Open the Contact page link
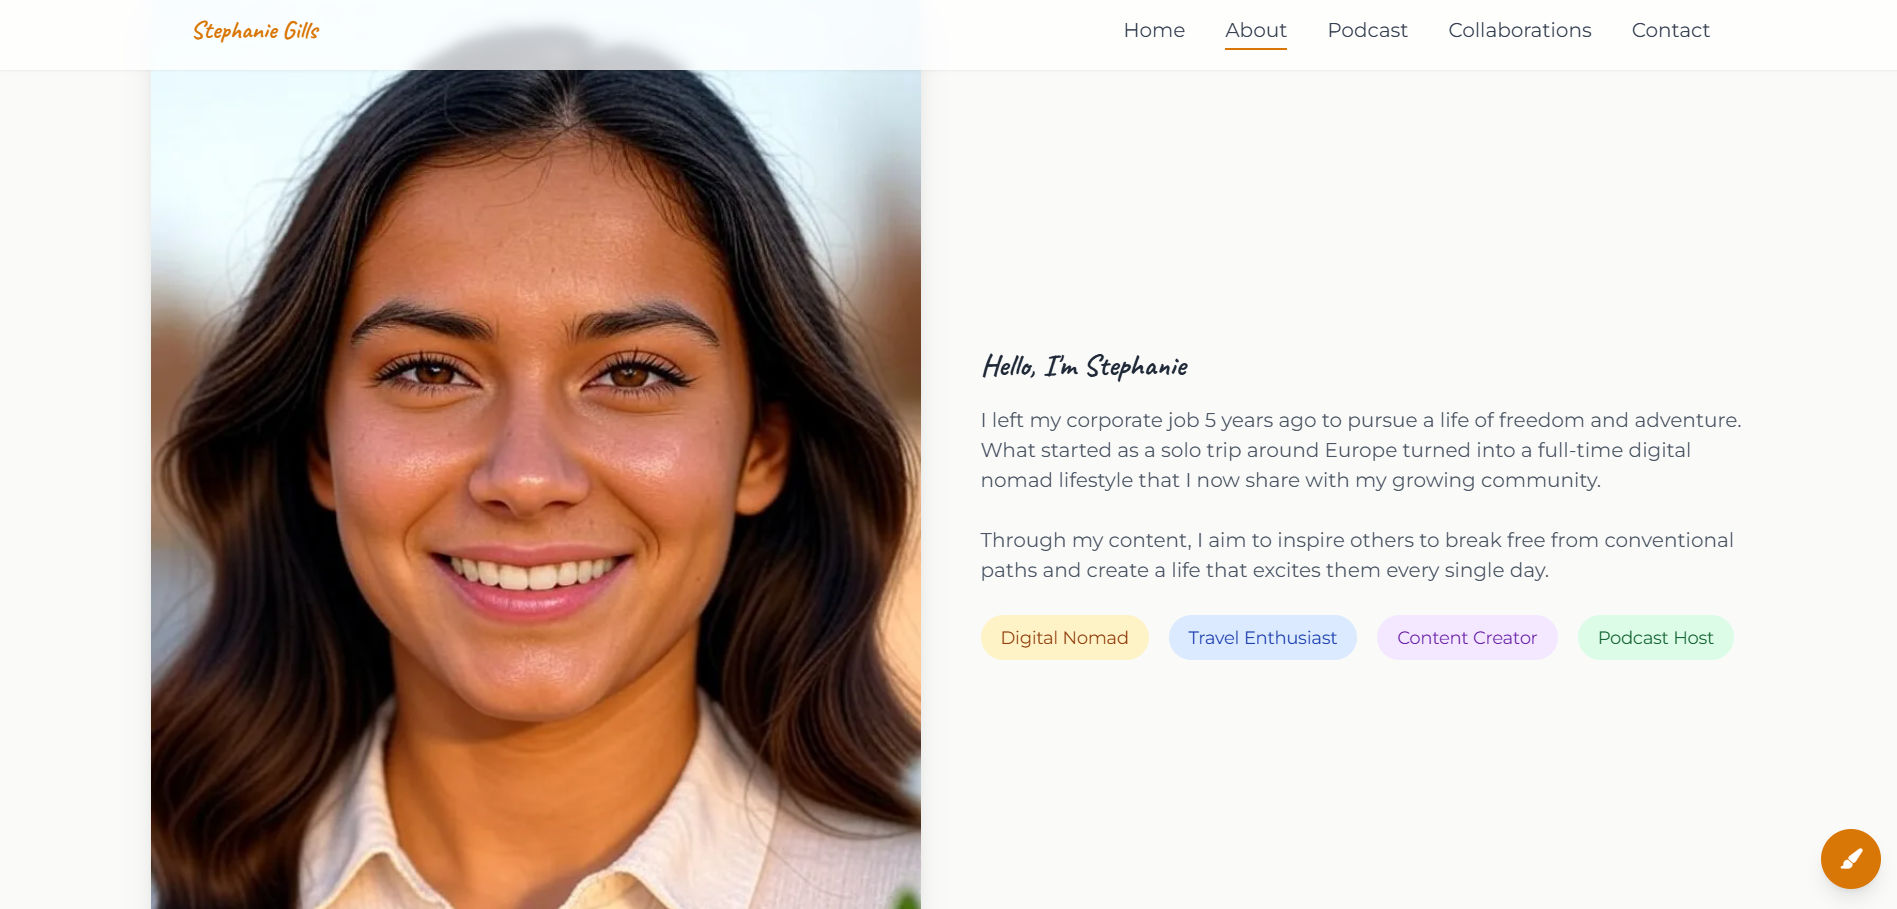 pos(1670,30)
